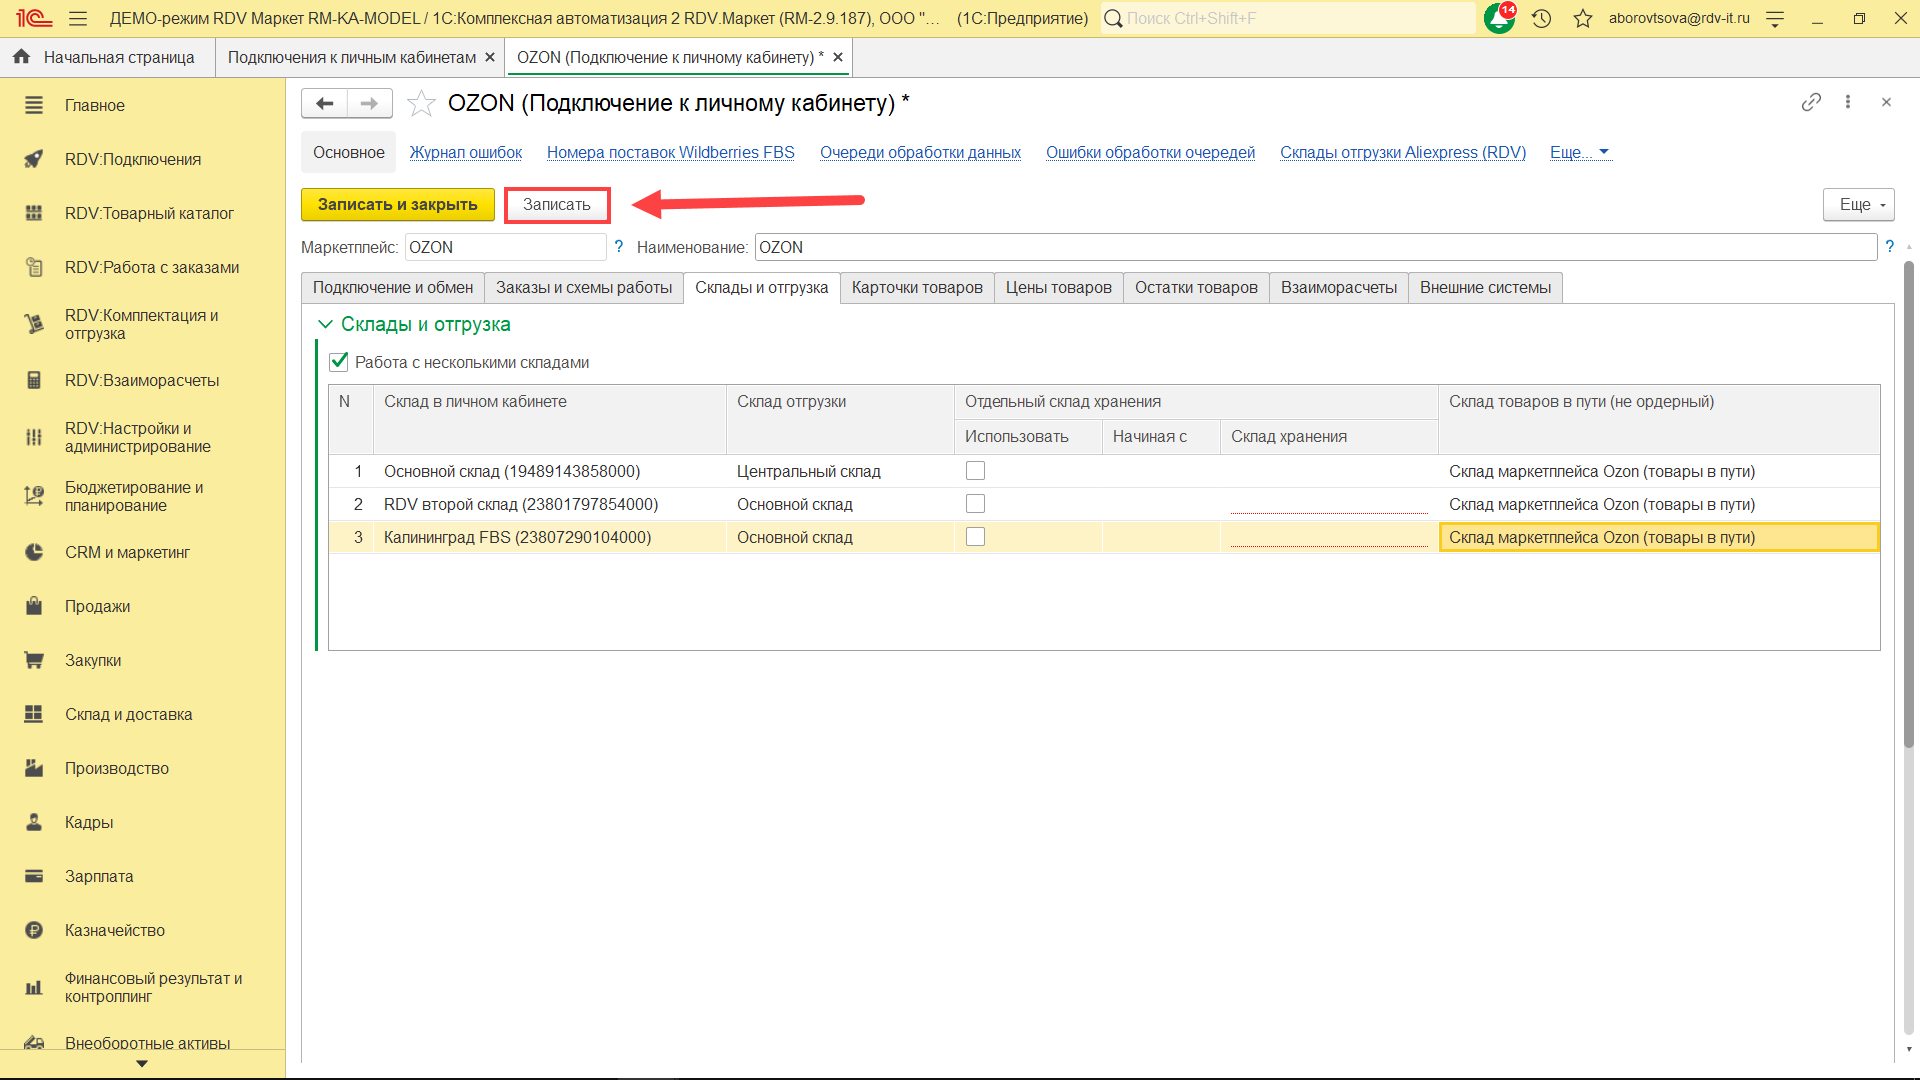The height and width of the screenshot is (1080, 1920).
Task: Click the copy link icon
Action: pyautogui.click(x=1811, y=102)
